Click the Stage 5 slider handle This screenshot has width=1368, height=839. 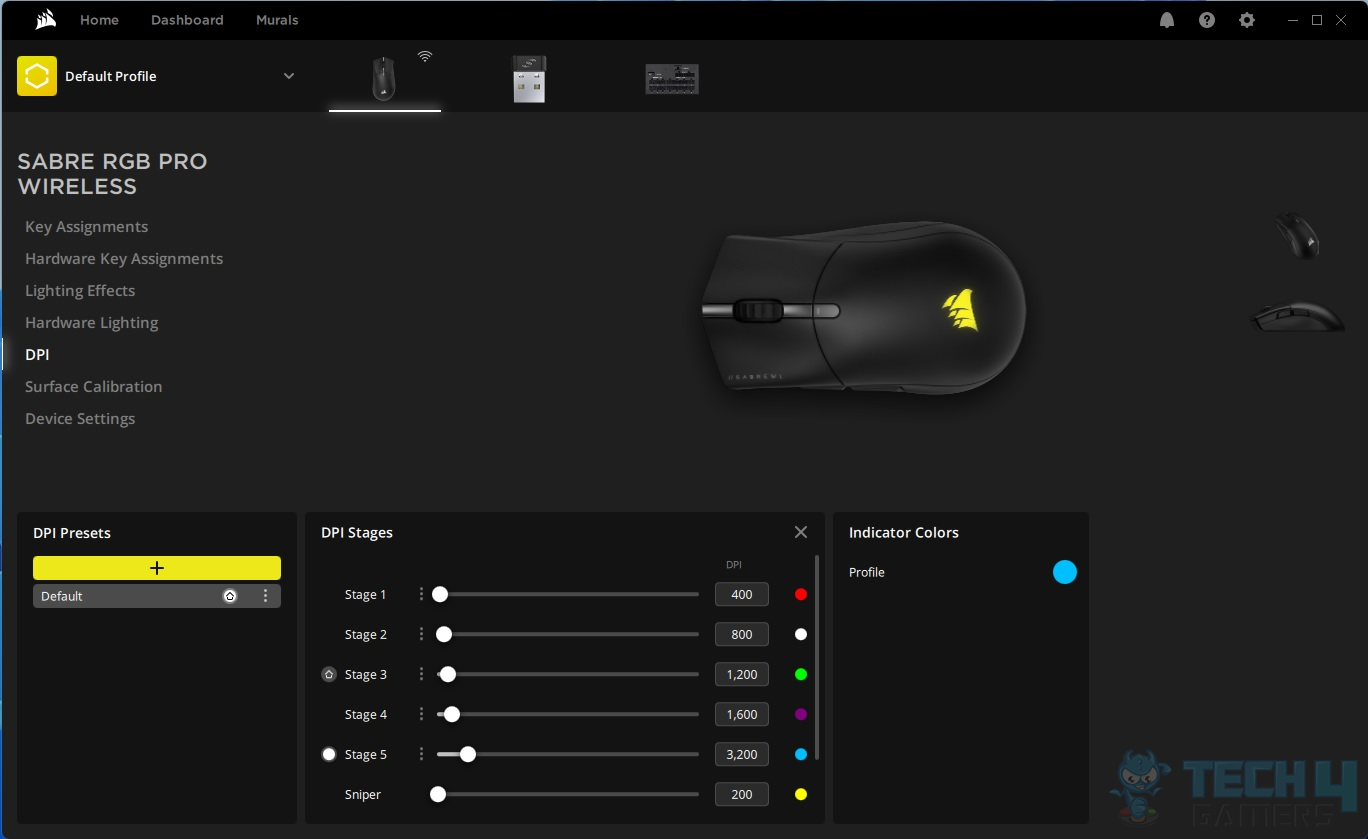coord(468,754)
